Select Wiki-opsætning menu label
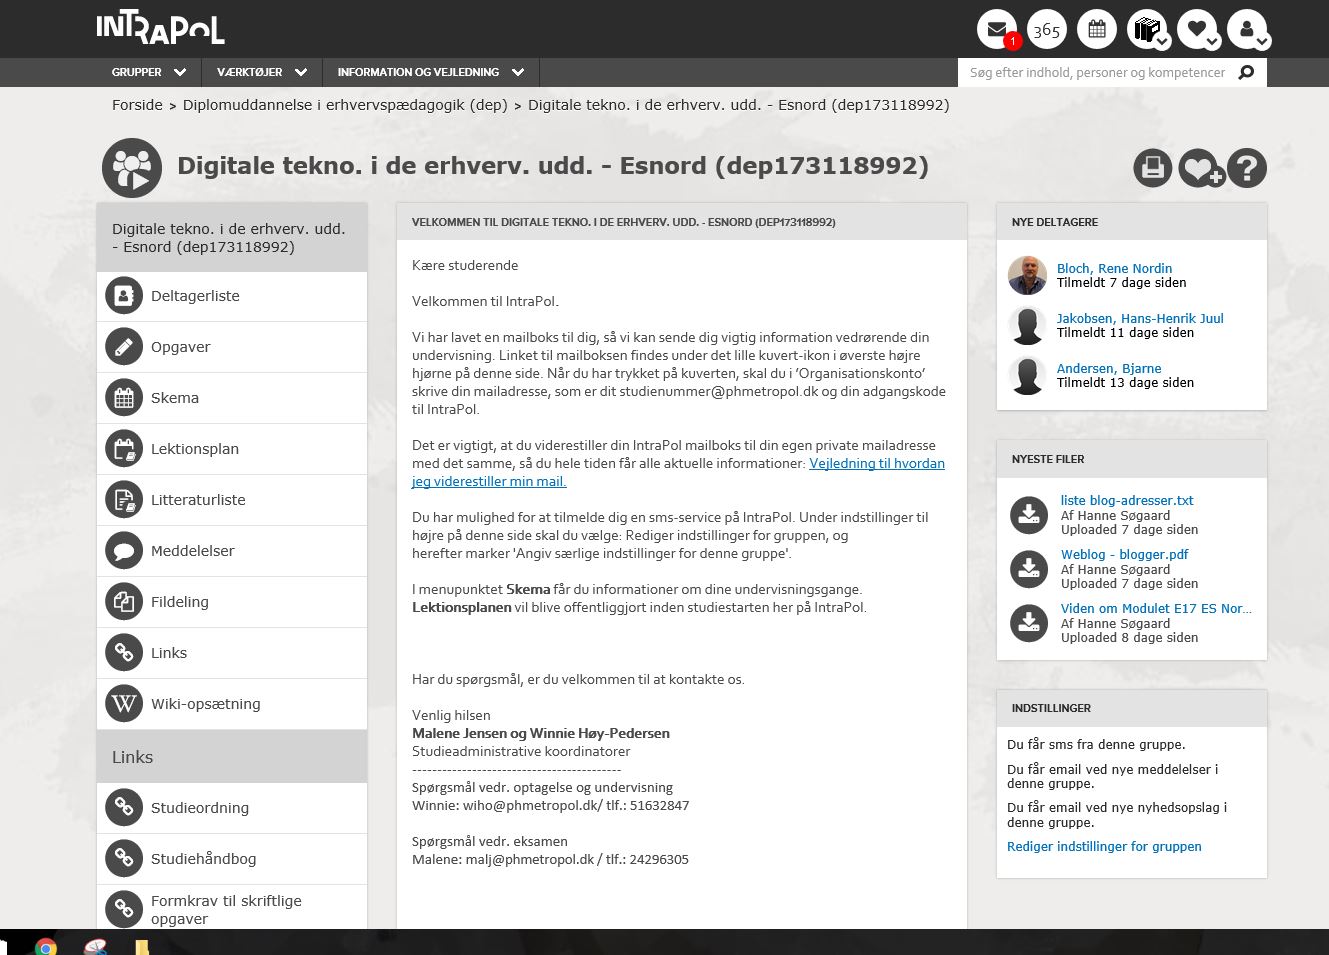 pyautogui.click(x=206, y=704)
